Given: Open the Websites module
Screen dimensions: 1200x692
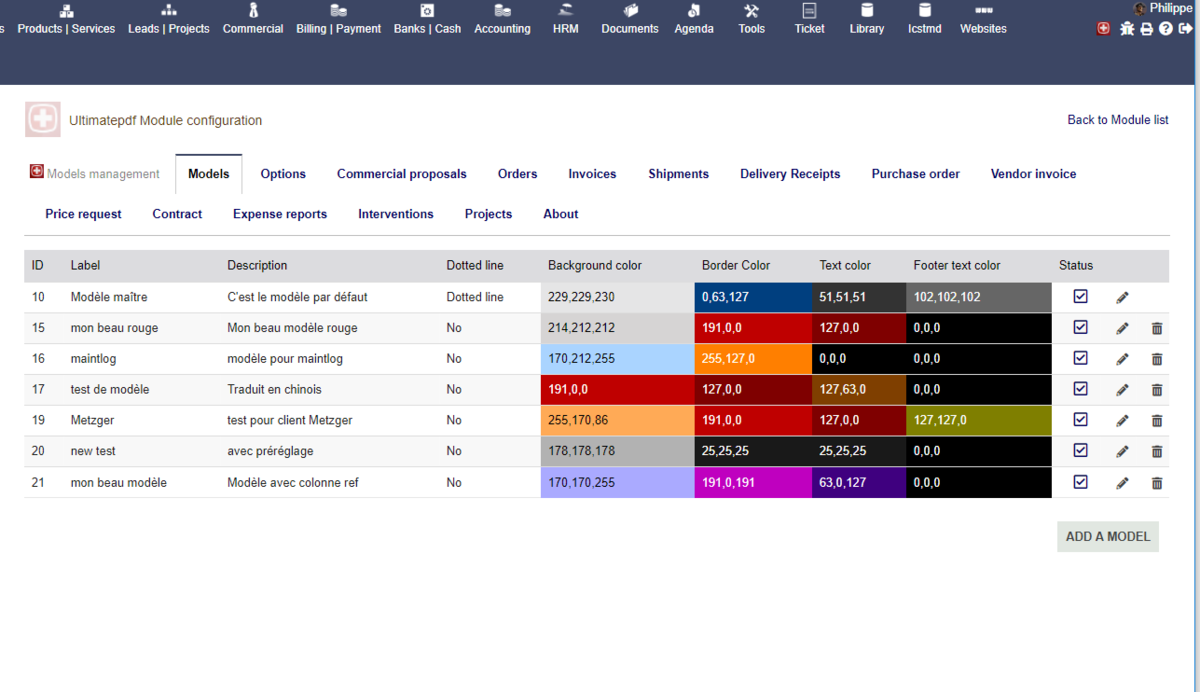Looking at the screenshot, I should (x=983, y=19).
